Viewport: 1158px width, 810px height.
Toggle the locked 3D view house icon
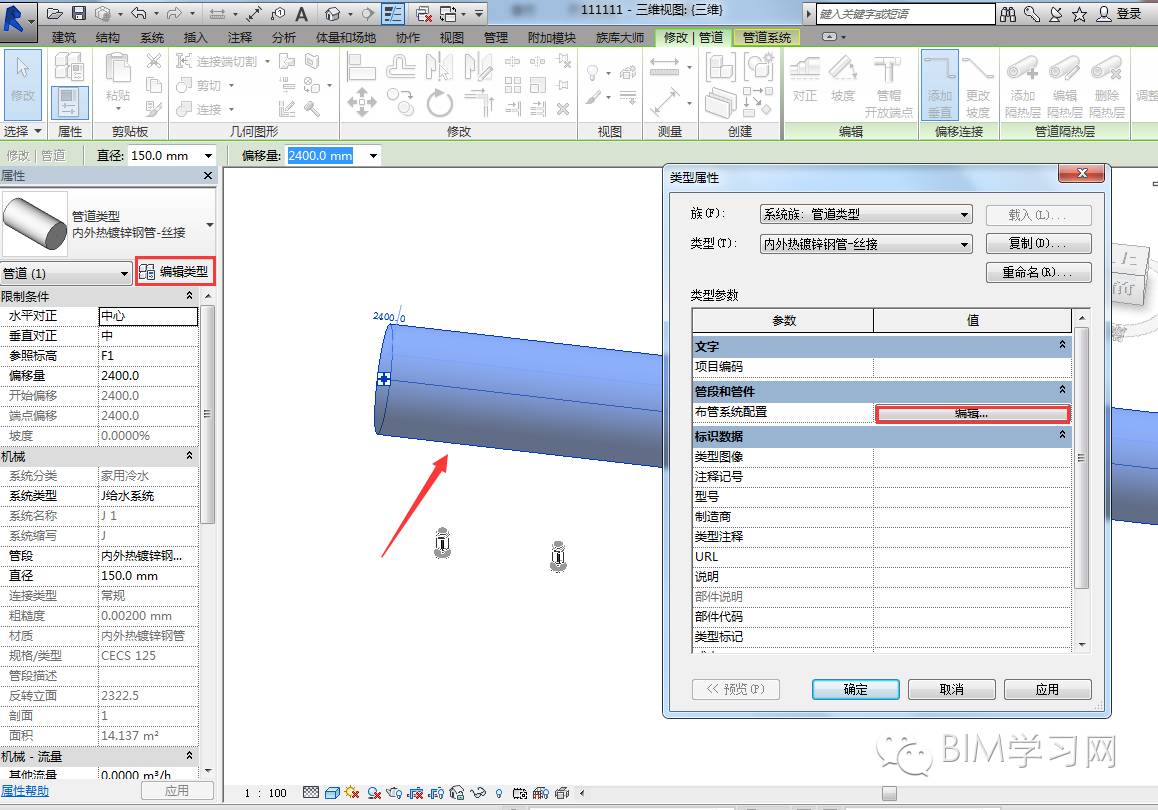coord(457,792)
